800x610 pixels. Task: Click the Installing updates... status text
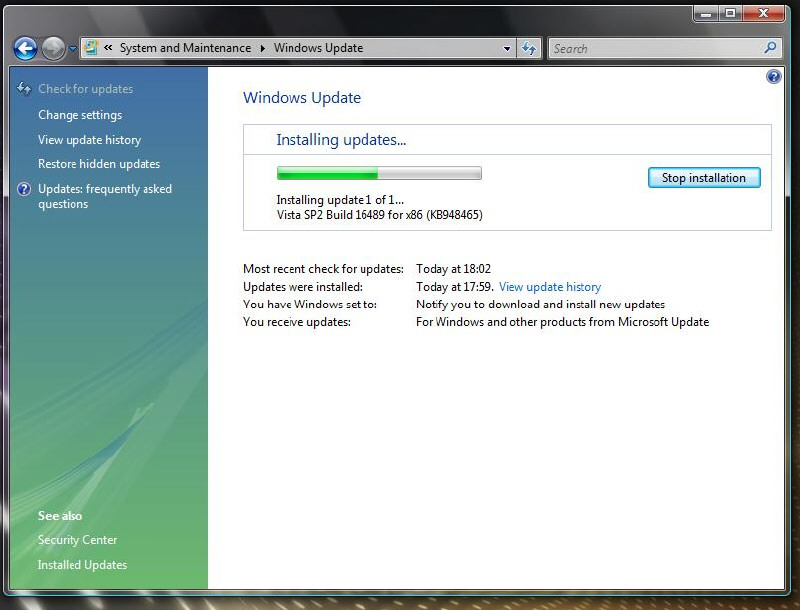(x=341, y=140)
